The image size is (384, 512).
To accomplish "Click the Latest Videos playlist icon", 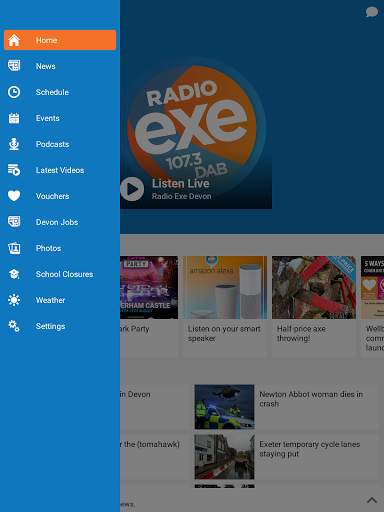I will pyautogui.click(x=14, y=170).
